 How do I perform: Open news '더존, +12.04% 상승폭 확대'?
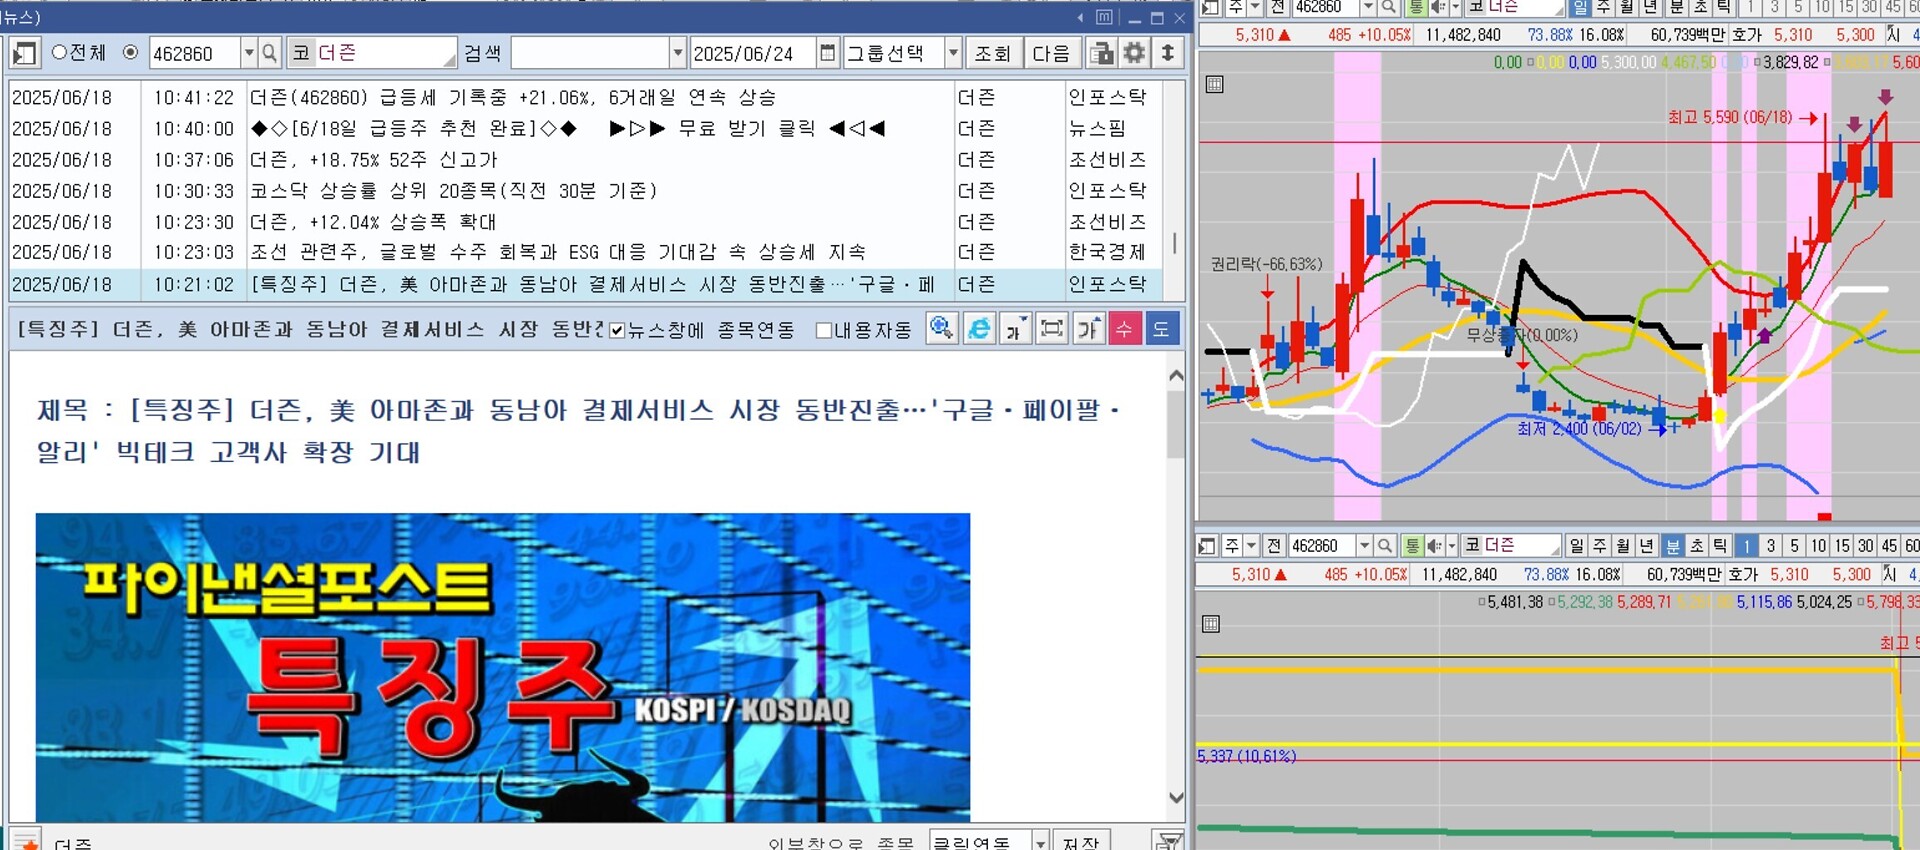coord(373,222)
